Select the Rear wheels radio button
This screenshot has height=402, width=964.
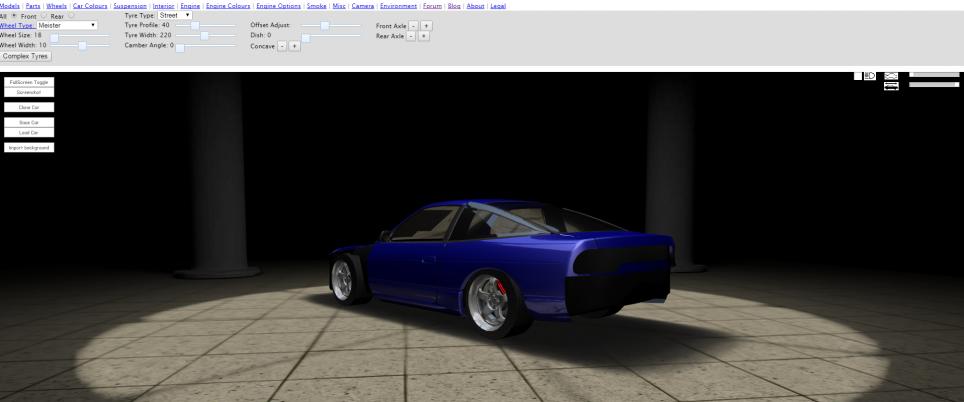[x=71, y=15]
